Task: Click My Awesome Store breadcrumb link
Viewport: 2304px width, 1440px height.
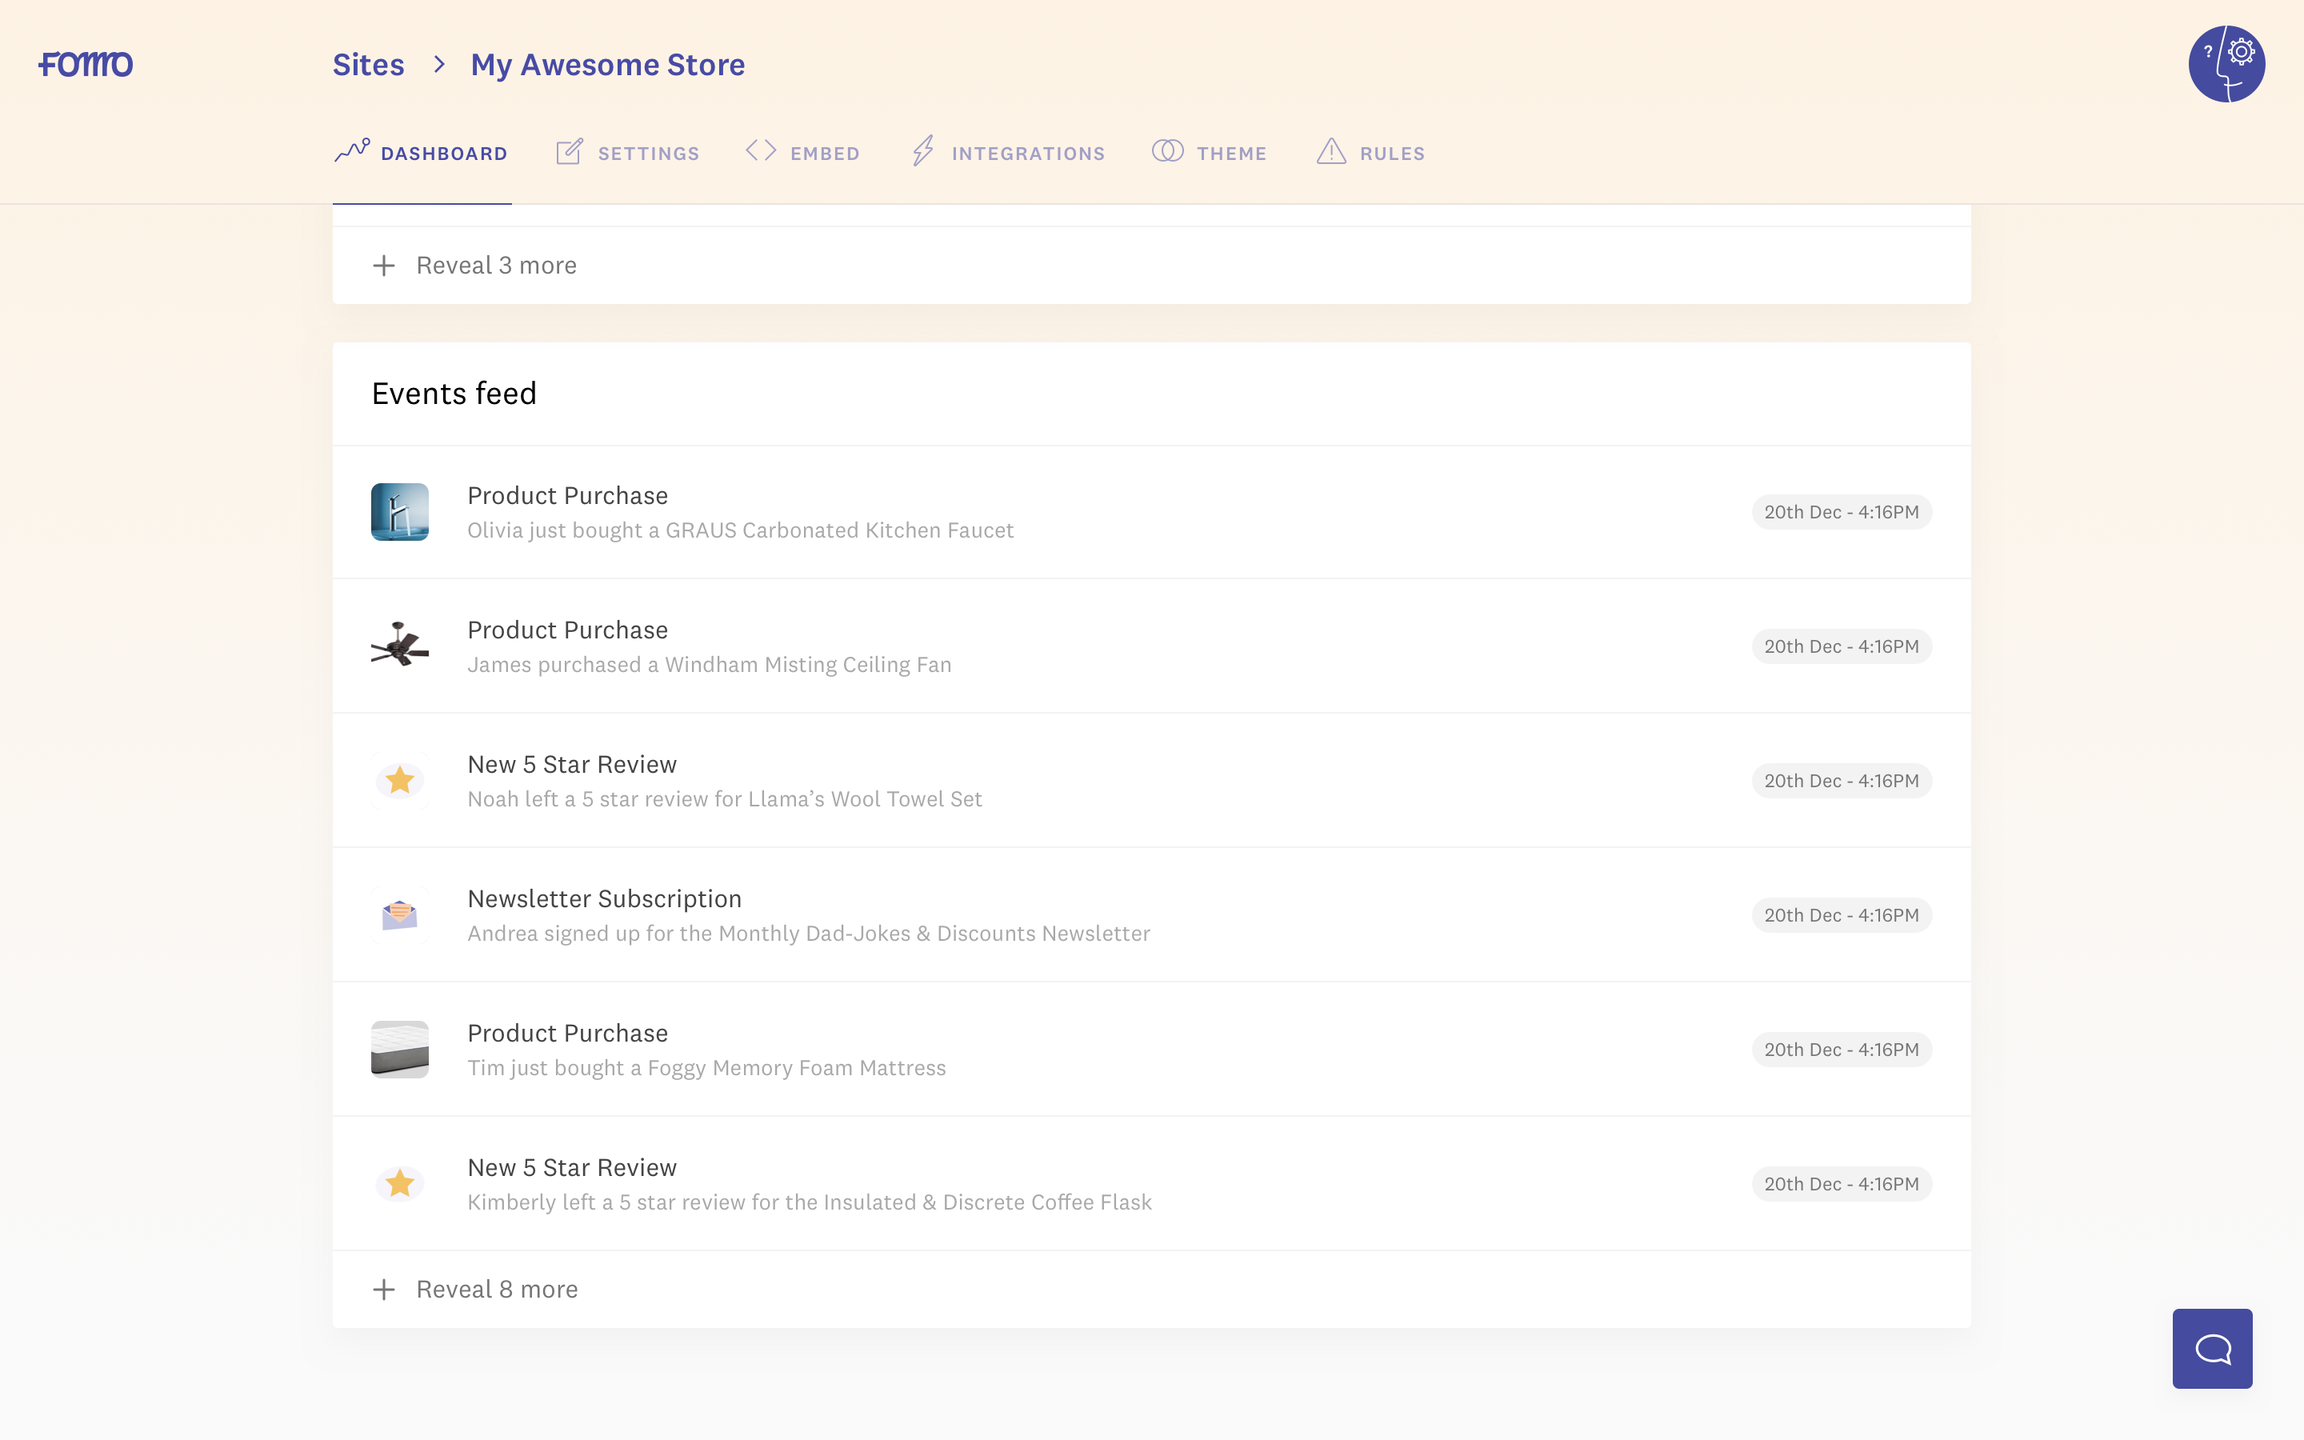Action: tap(608, 64)
